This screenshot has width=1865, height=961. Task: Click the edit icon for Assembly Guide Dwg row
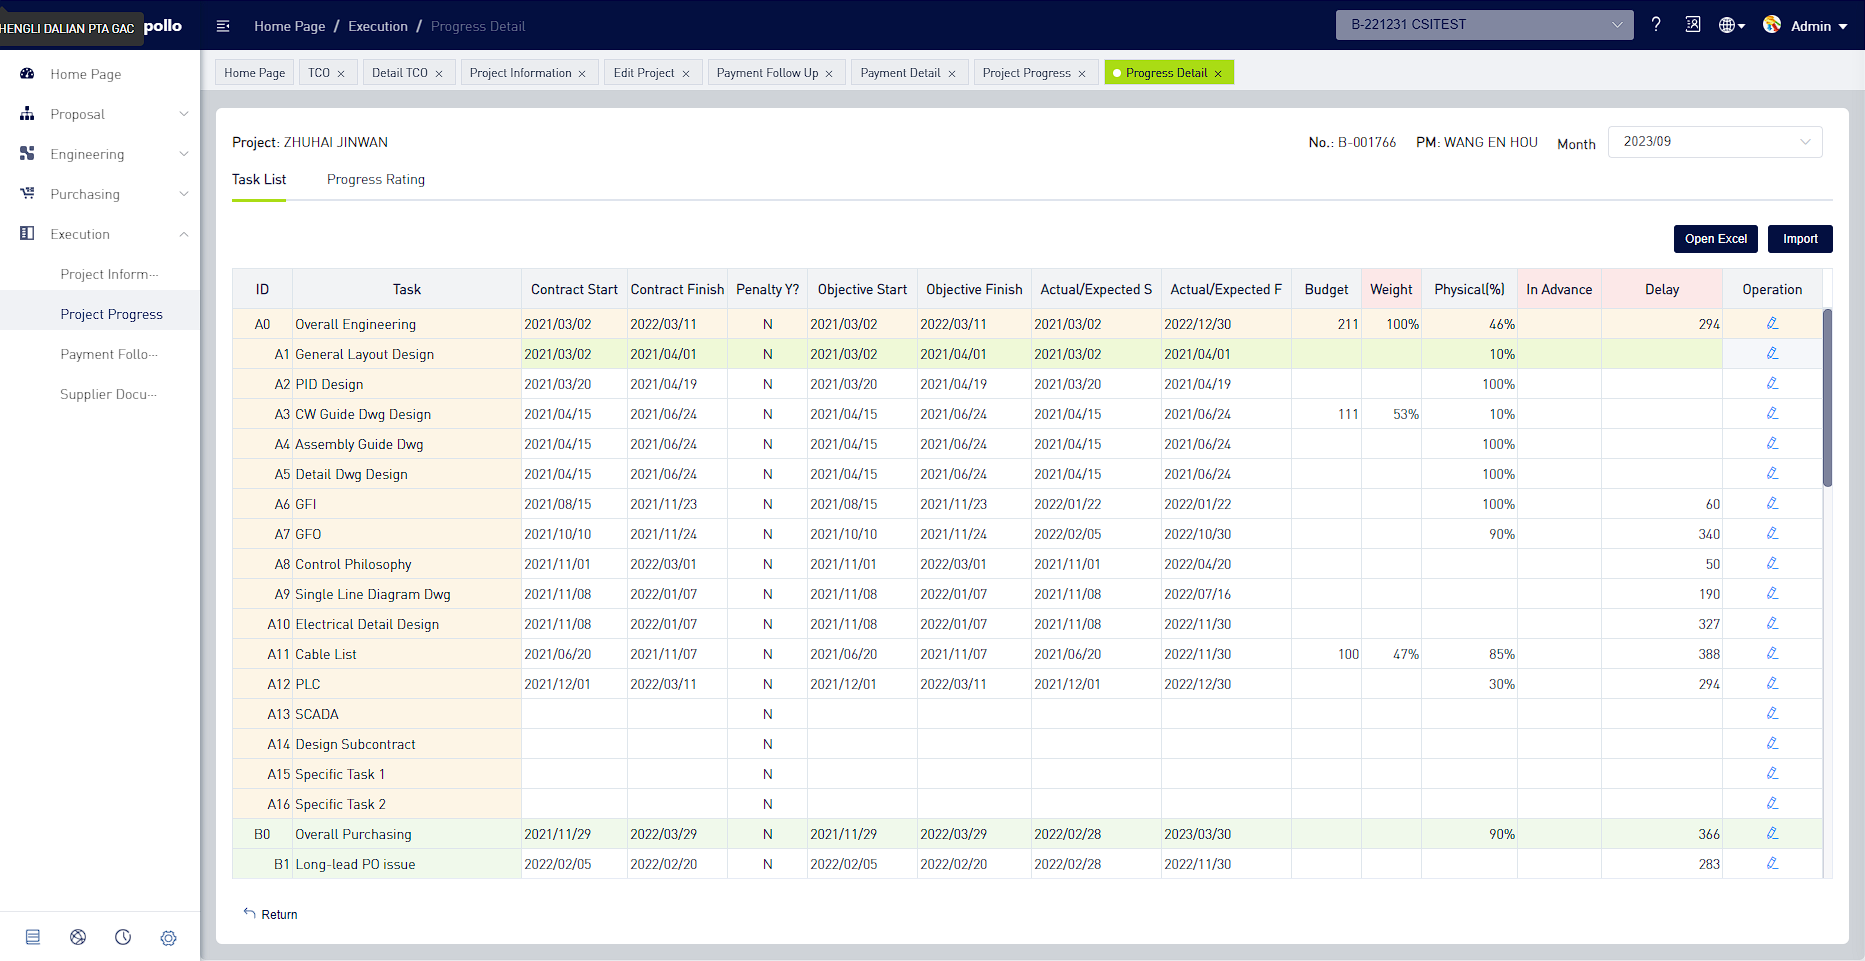(1772, 444)
